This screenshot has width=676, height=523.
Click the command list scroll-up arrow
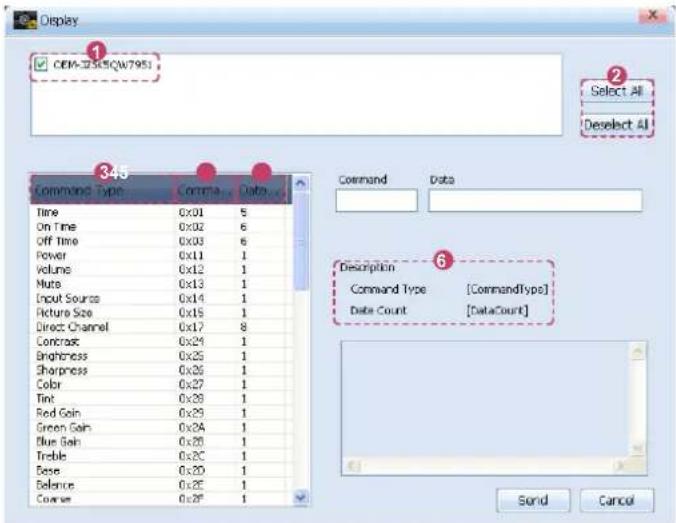pyautogui.click(x=300, y=183)
